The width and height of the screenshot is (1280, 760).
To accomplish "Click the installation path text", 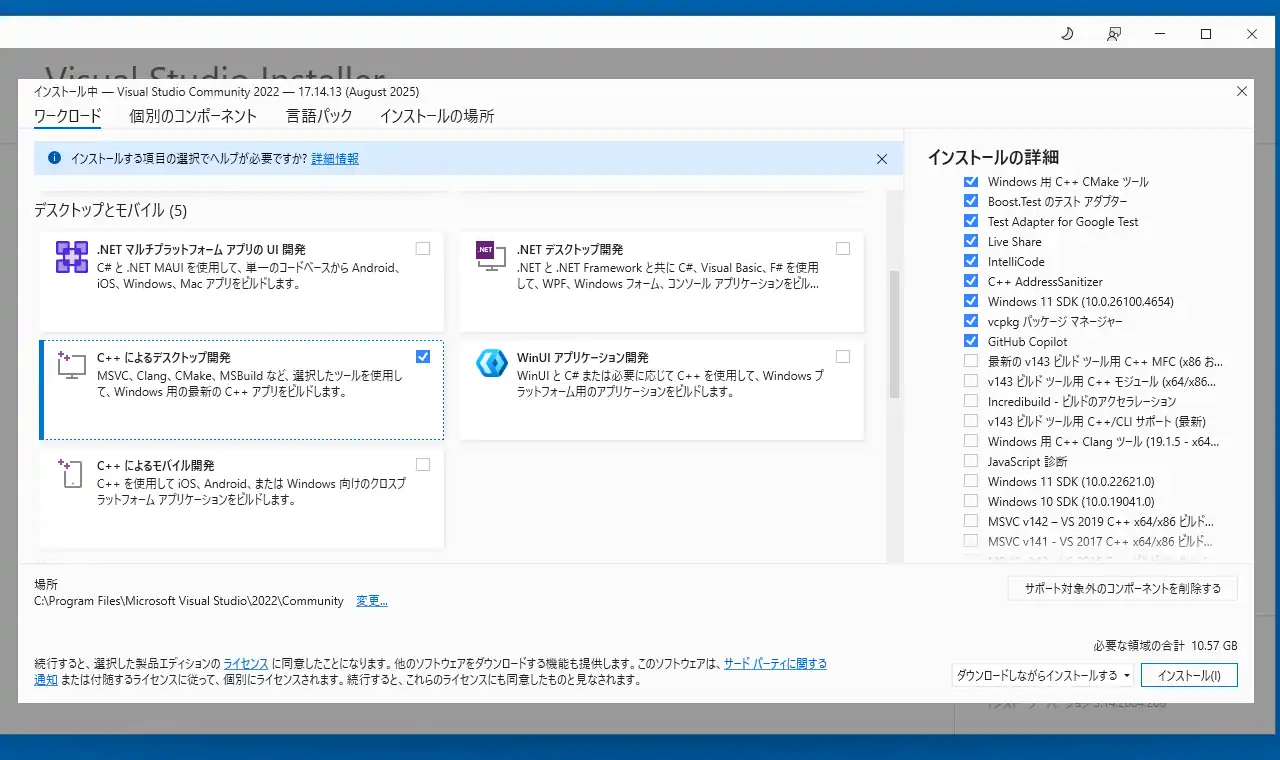I will coord(189,601).
